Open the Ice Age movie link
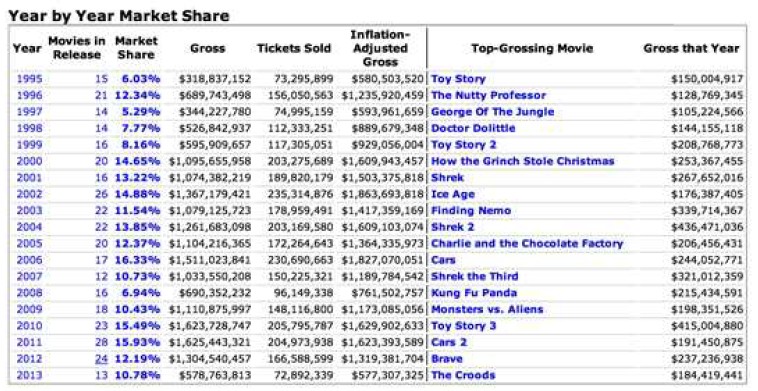The height and width of the screenshot is (391, 758). pyautogui.click(x=453, y=194)
